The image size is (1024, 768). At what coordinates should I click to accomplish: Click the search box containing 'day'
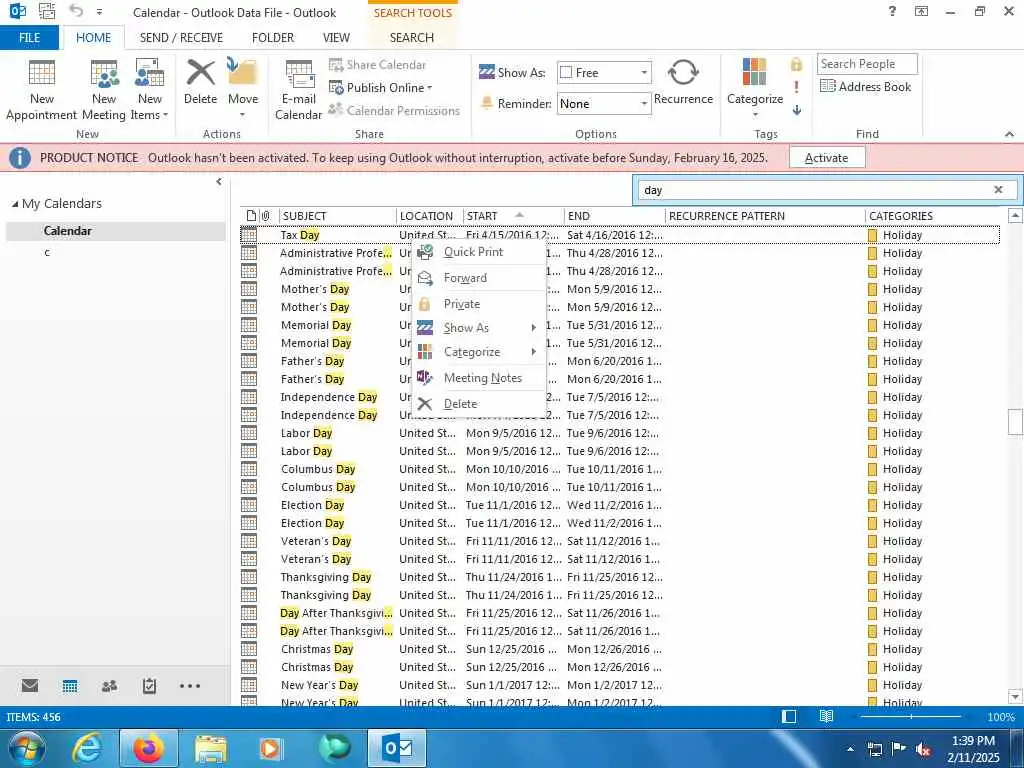pyautogui.click(x=813, y=190)
